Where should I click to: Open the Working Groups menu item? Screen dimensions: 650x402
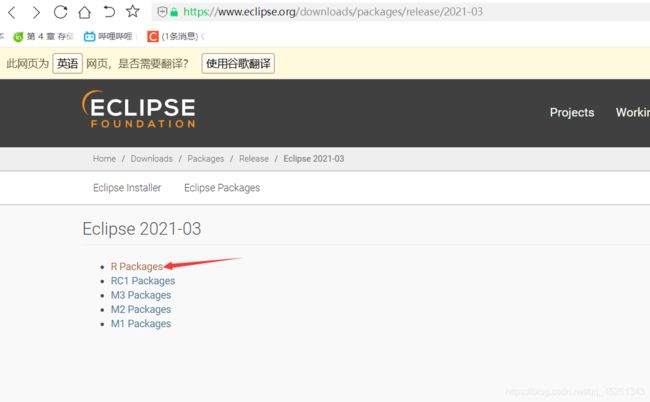[x=633, y=112]
